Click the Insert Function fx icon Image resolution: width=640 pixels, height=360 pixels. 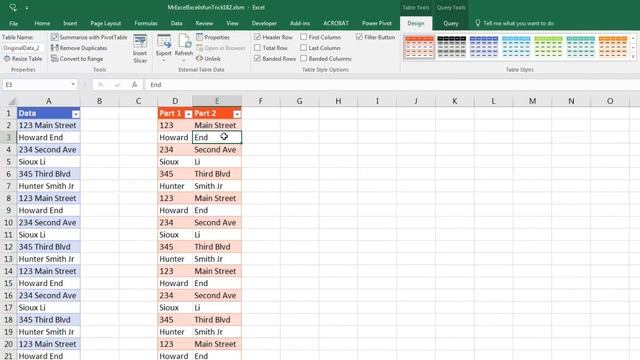tap(134, 84)
